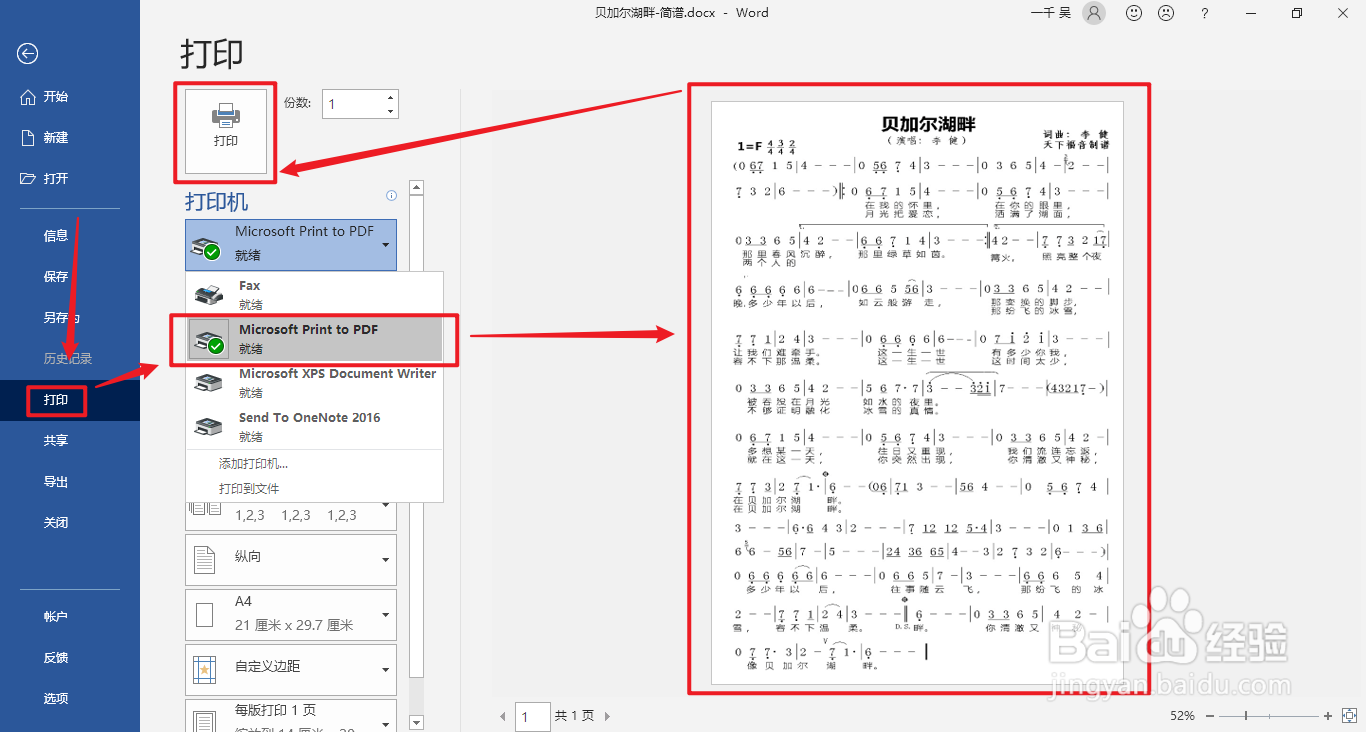The width and height of the screenshot is (1366, 732).
Task: Click the 一千 吴 account name
Action: pyautogui.click(x=1050, y=13)
